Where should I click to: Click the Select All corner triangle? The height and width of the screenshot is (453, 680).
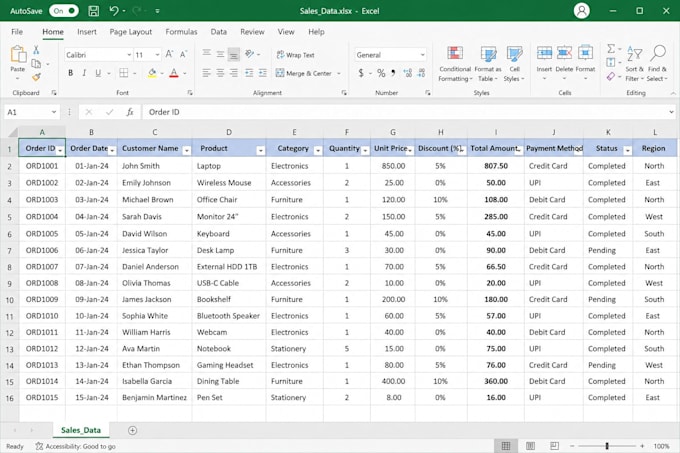click(x=13, y=132)
